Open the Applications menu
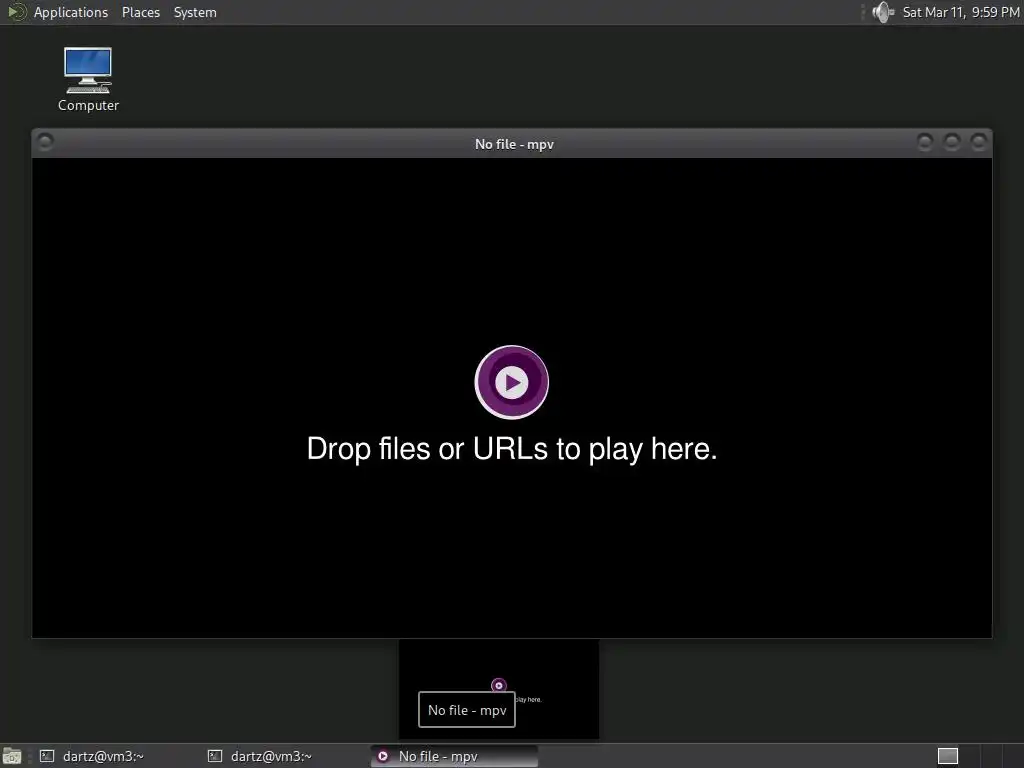This screenshot has height=768, width=1024. [71, 12]
